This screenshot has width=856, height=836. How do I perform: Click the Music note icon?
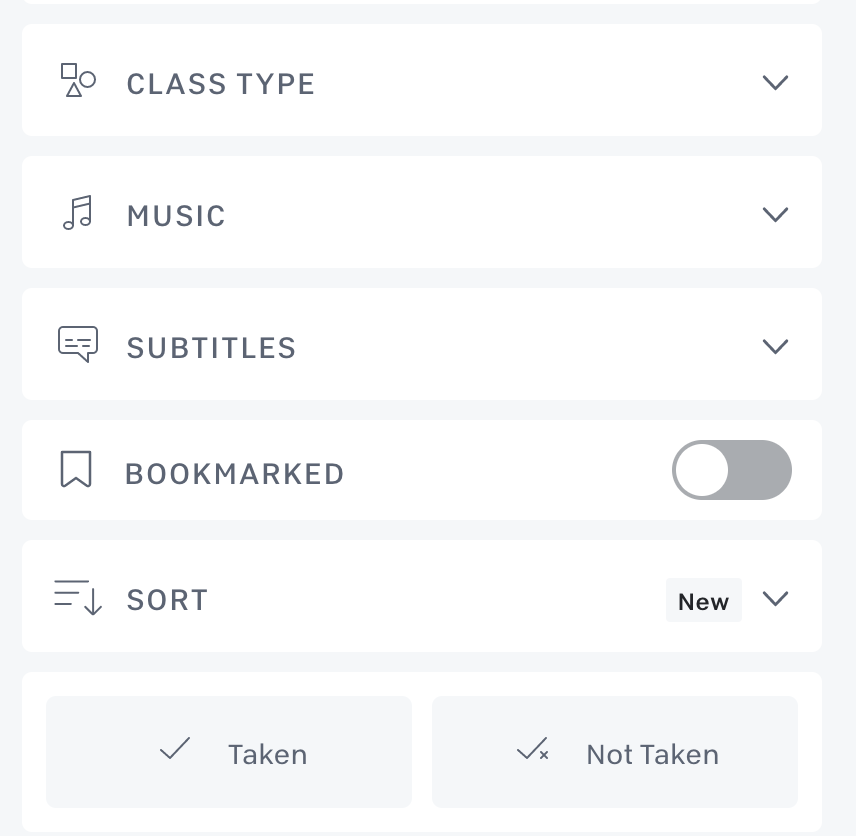point(77,213)
